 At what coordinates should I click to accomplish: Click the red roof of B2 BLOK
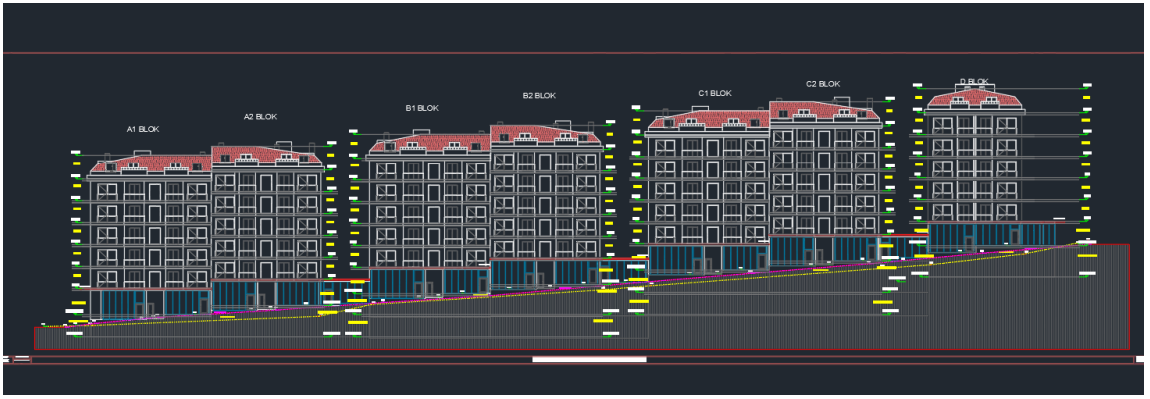[x=546, y=134]
